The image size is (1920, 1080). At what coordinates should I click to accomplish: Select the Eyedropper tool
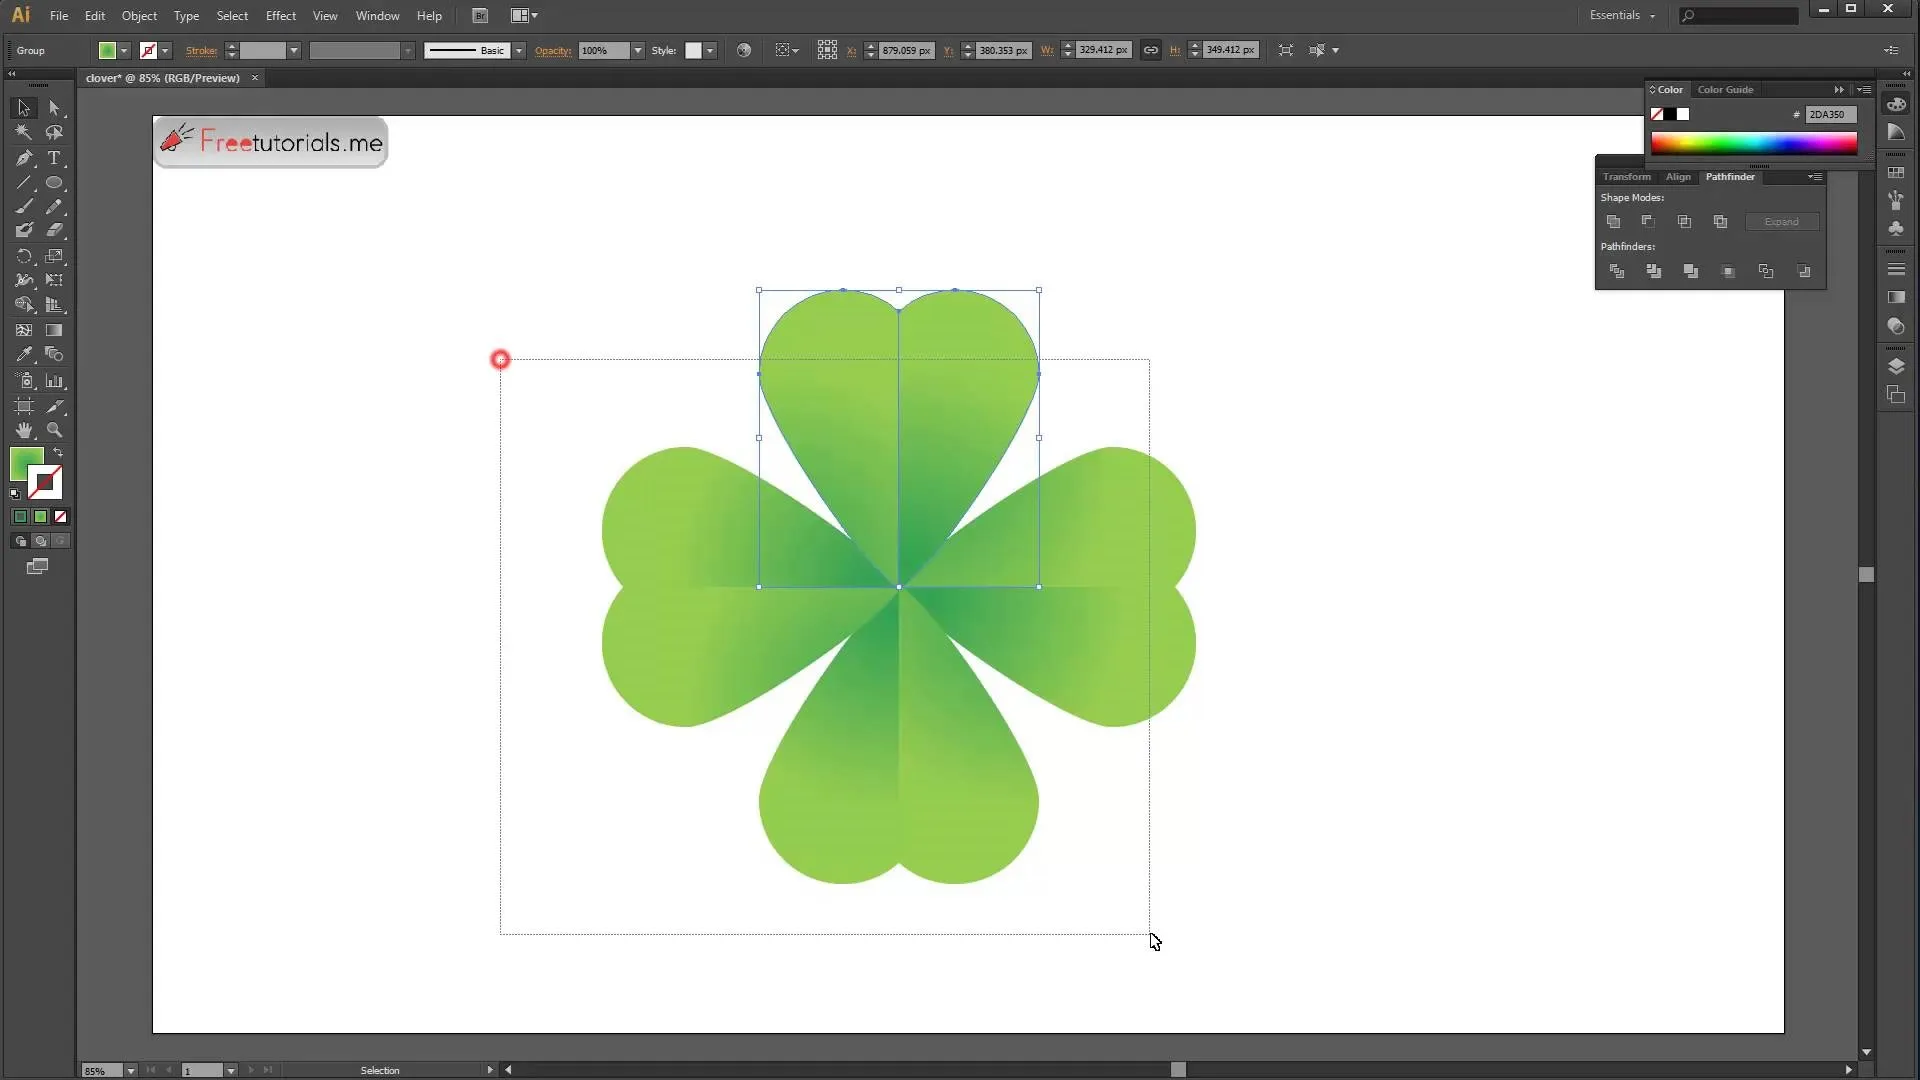click(24, 354)
